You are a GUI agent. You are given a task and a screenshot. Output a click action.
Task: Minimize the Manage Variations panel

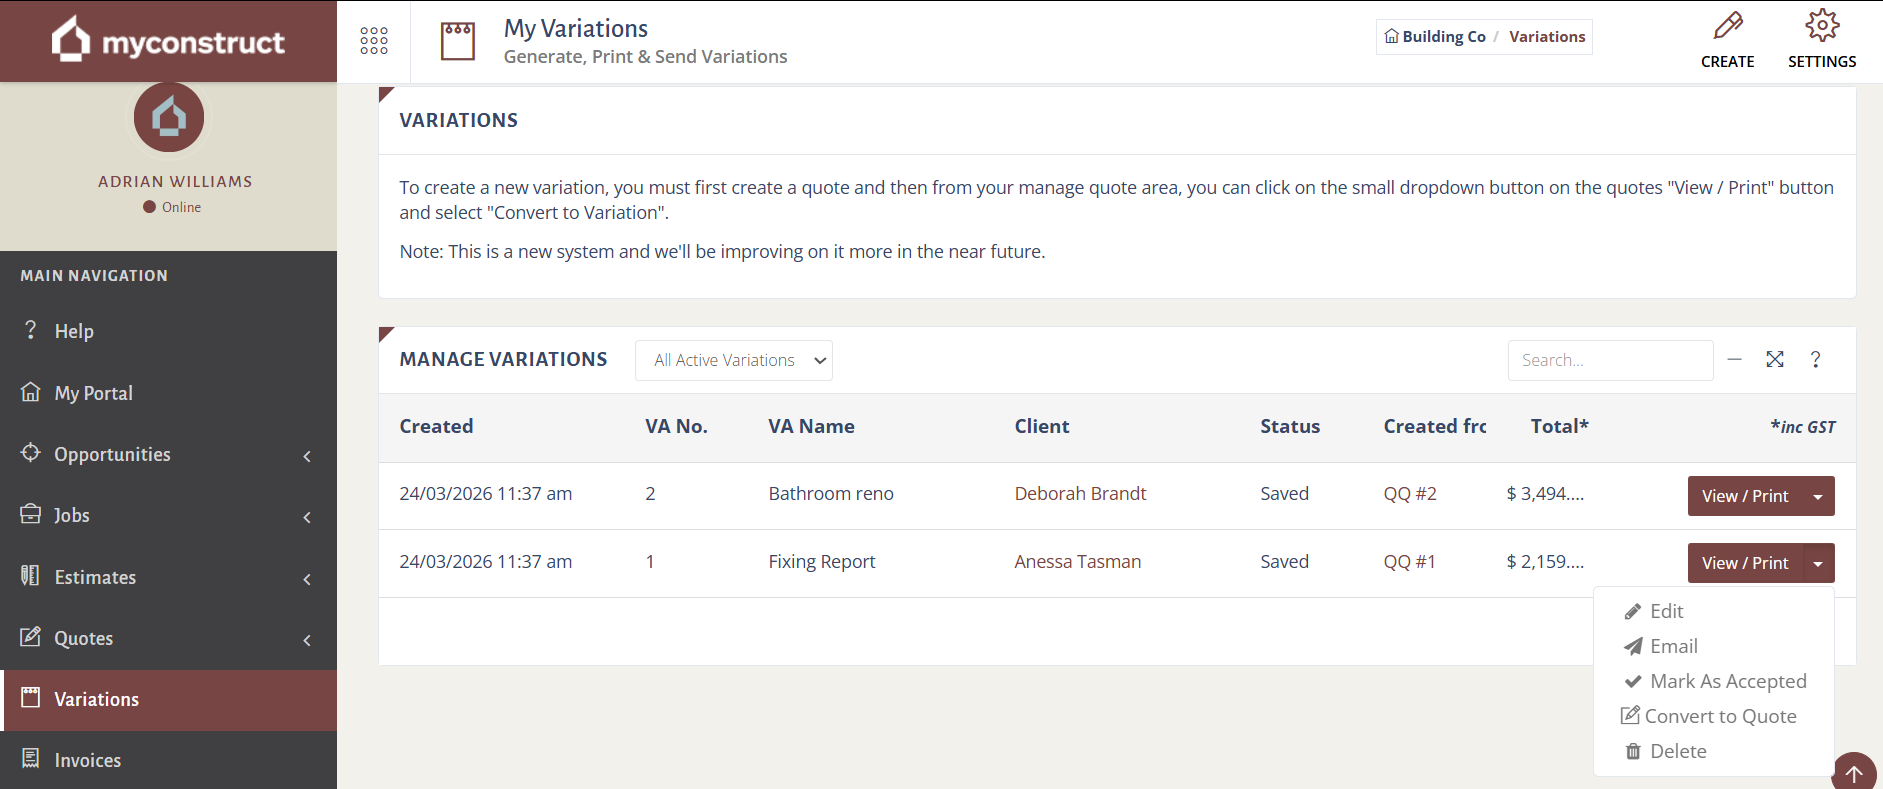pyautogui.click(x=1735, y=360)
